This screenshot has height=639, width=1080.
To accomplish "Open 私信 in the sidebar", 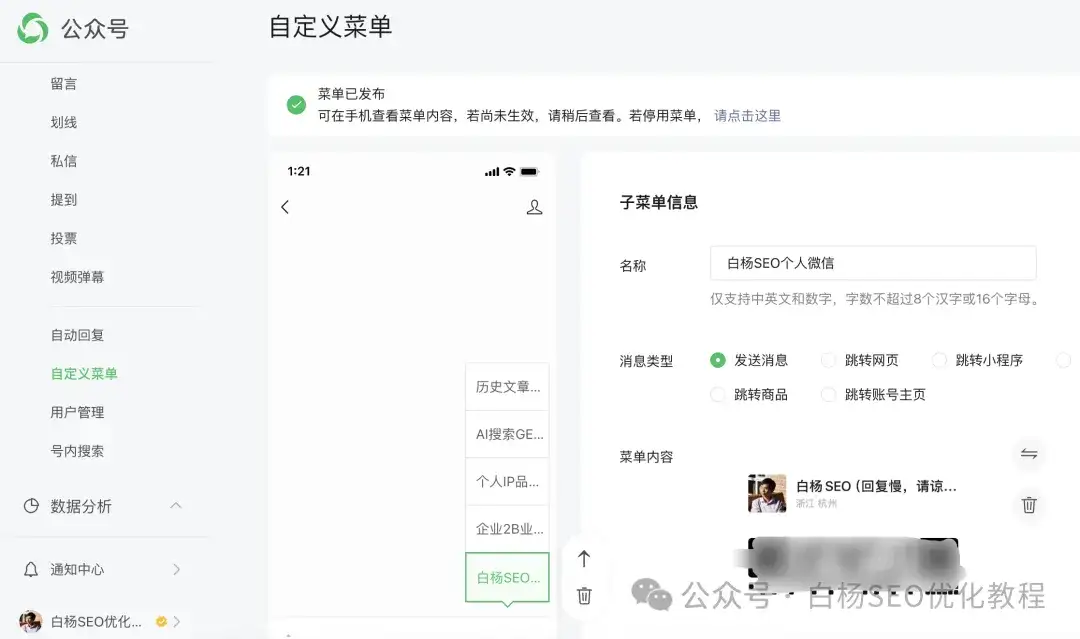I will (63, 161).
